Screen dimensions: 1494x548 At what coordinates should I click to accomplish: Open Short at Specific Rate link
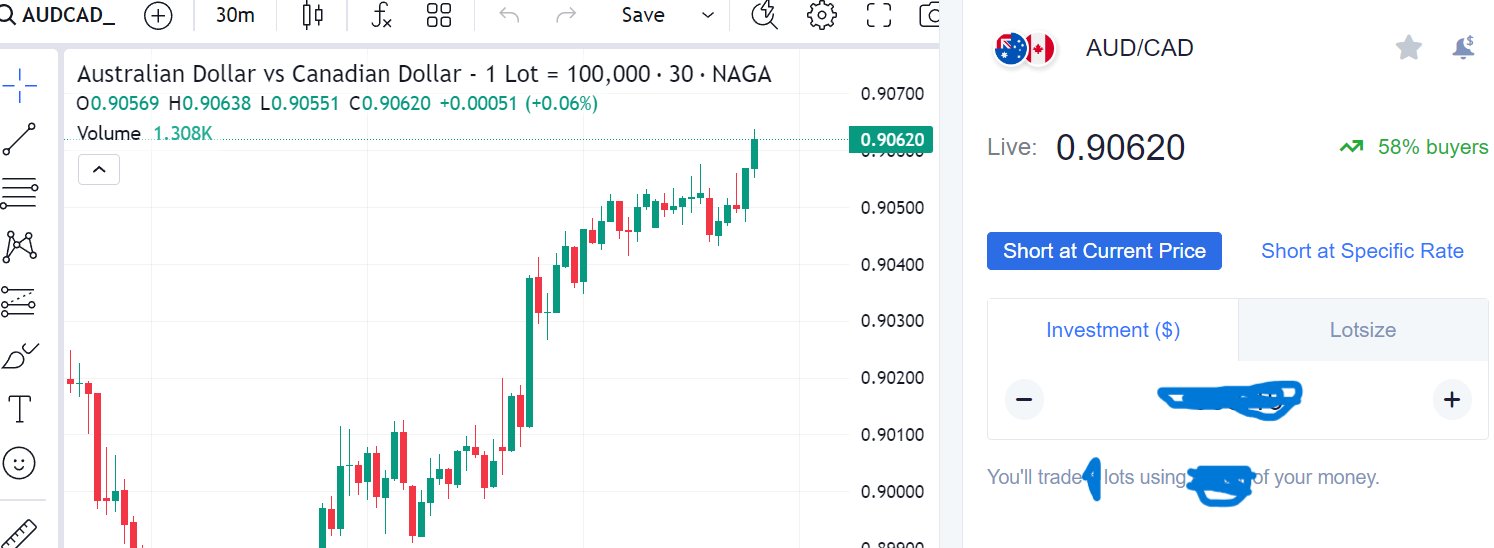(1362, 251)
